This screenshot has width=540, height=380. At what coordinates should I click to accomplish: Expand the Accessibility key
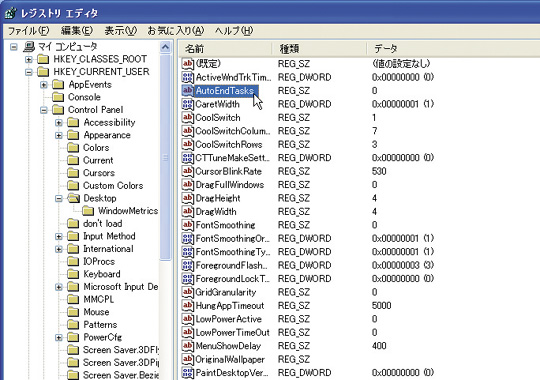click(59, 123)
